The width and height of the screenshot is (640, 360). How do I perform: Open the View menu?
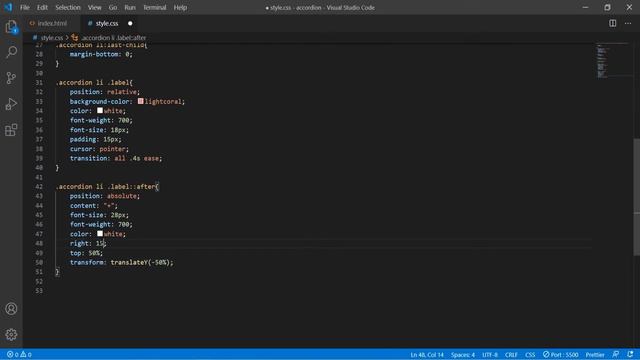(x=94, y=7)
